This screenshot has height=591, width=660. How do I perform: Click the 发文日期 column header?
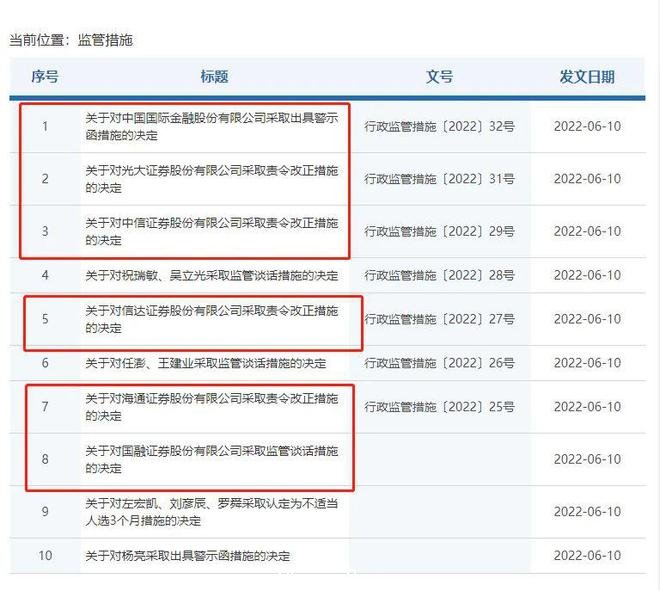[587, 77]
